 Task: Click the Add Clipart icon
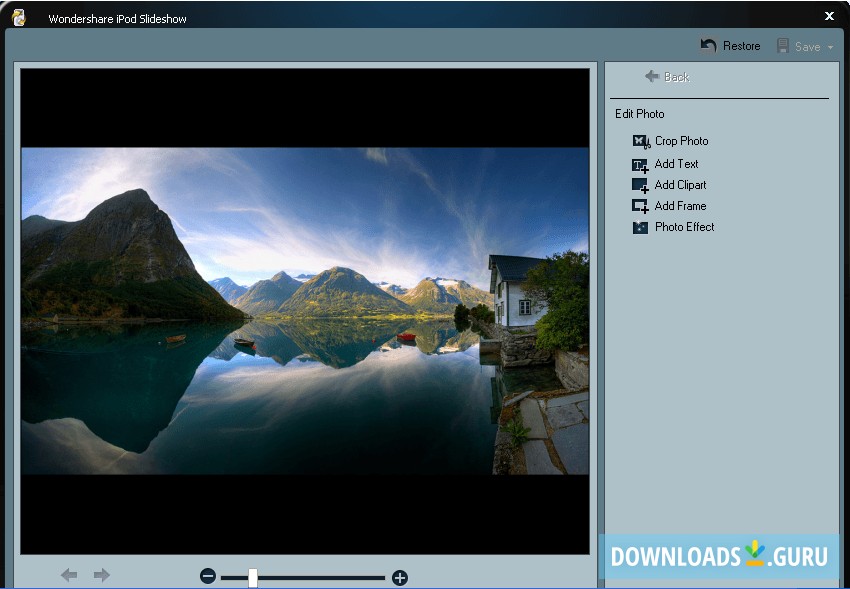click(640, 185)
